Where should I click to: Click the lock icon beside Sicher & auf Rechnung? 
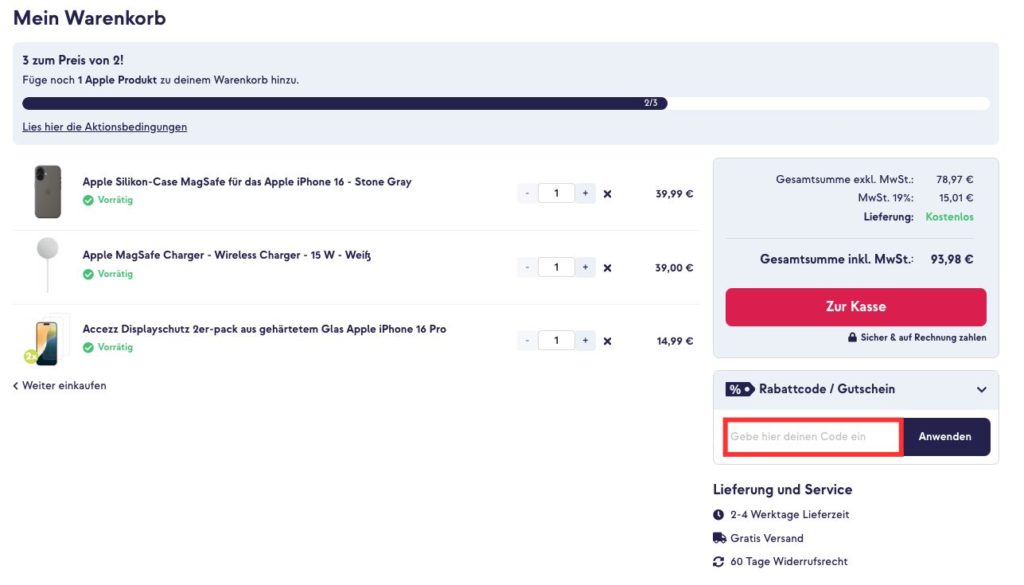coord(852,338)
